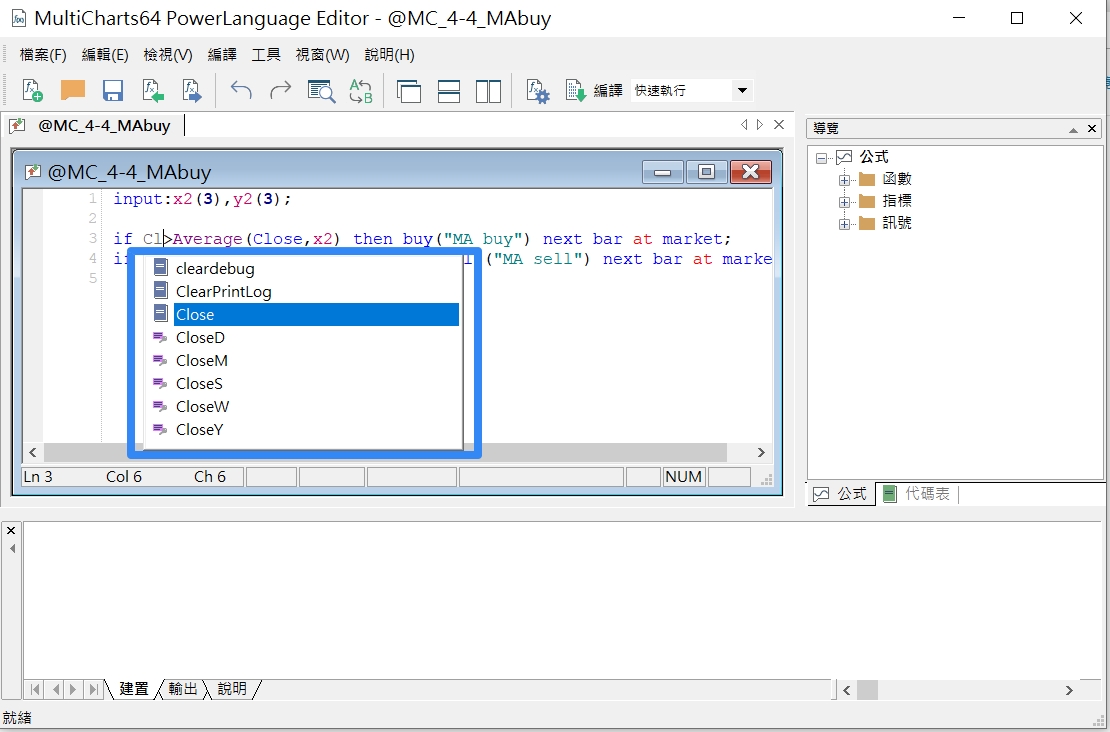Minimize the inner @MC_4-4_MAbuy code window
Image resolution: width=1110 pixels, height=732 pixels.
pyautogui.click(x=663, y=172)
